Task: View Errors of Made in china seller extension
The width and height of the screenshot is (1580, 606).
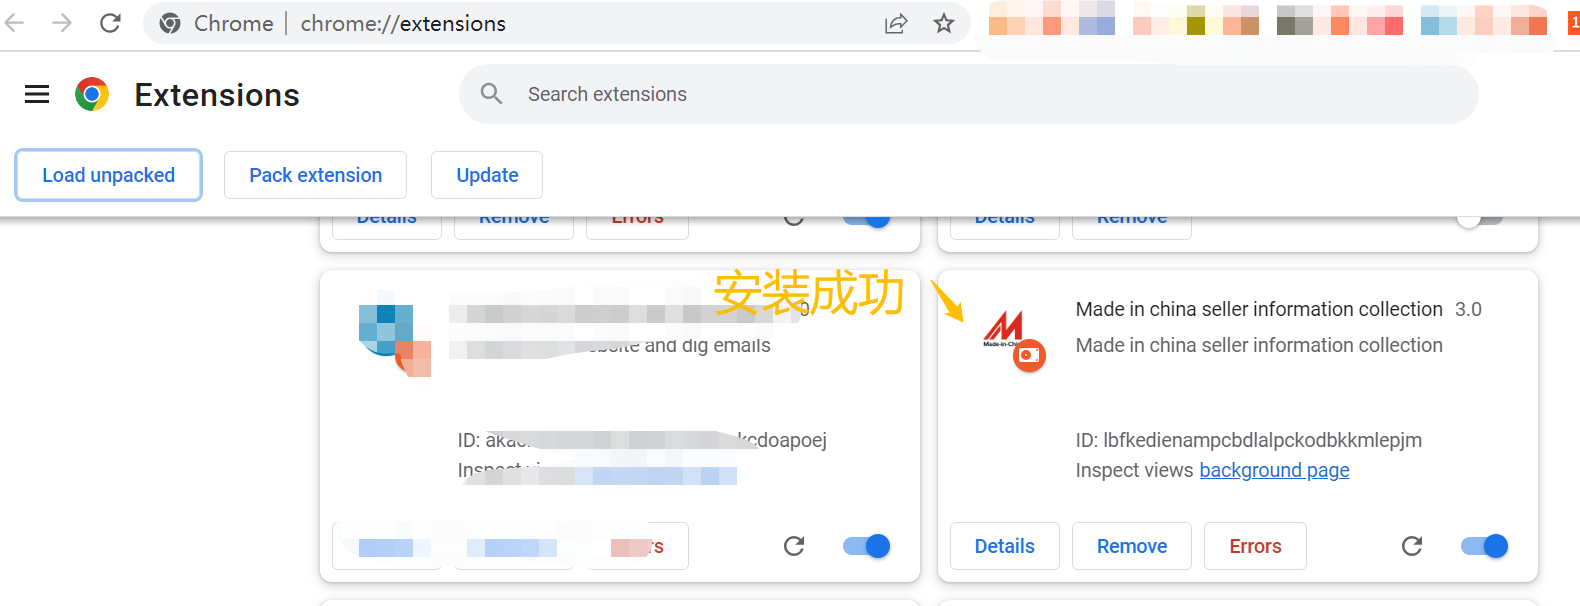Action: click(x=1255, y=546)
